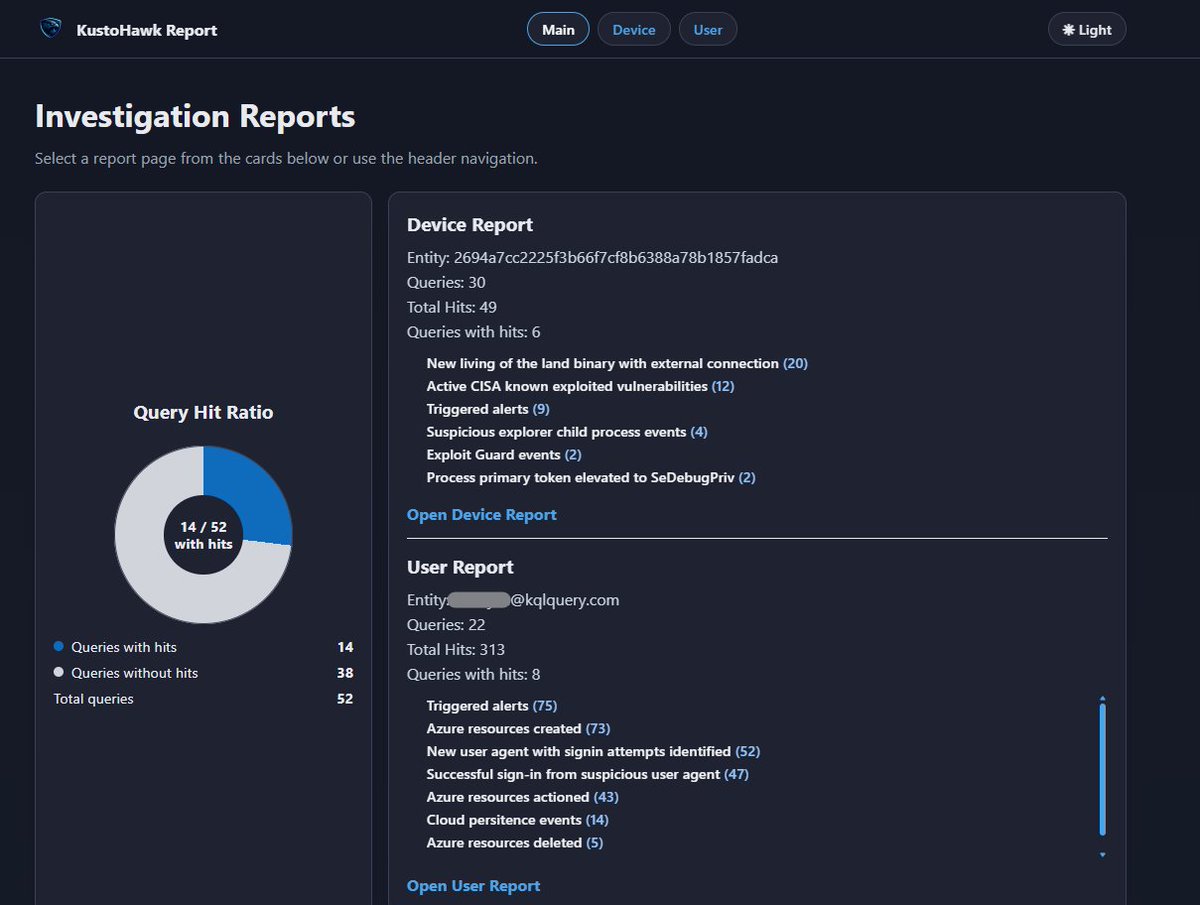Image resolution: width=1200 pixels, height=905 pixels.
Task: Select device 'Triggered alerts (9)' row
Action: coord(488,409)
